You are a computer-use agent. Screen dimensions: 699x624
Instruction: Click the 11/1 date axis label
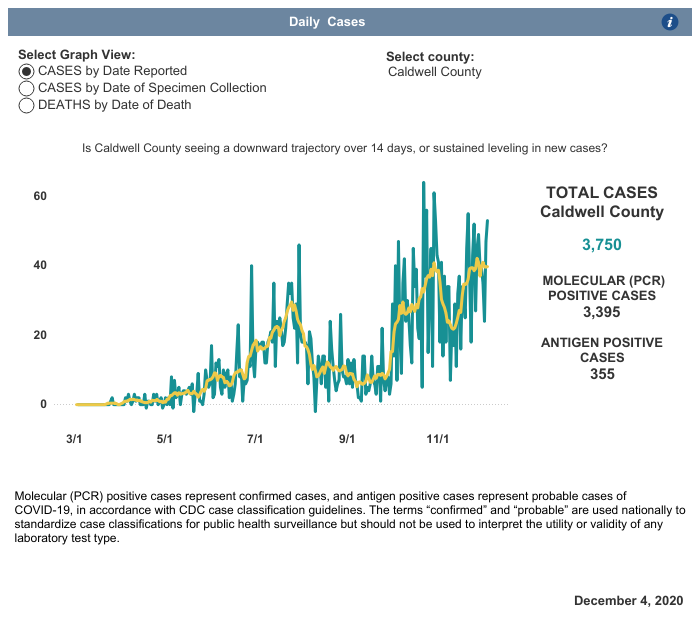(x=438, y=438)
